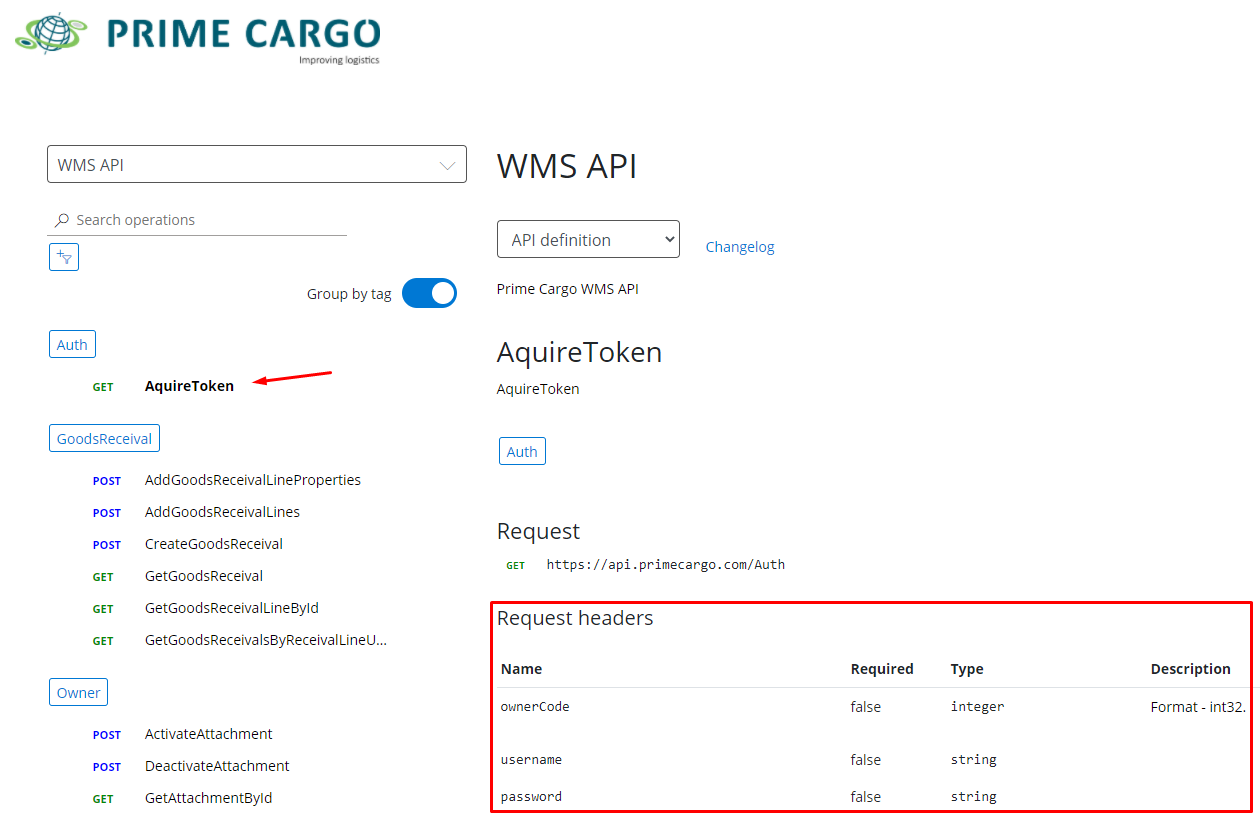Click the Owner tag in sidebar
The width and height of the screenshot is (1260, 817).
tap(78, 692)
